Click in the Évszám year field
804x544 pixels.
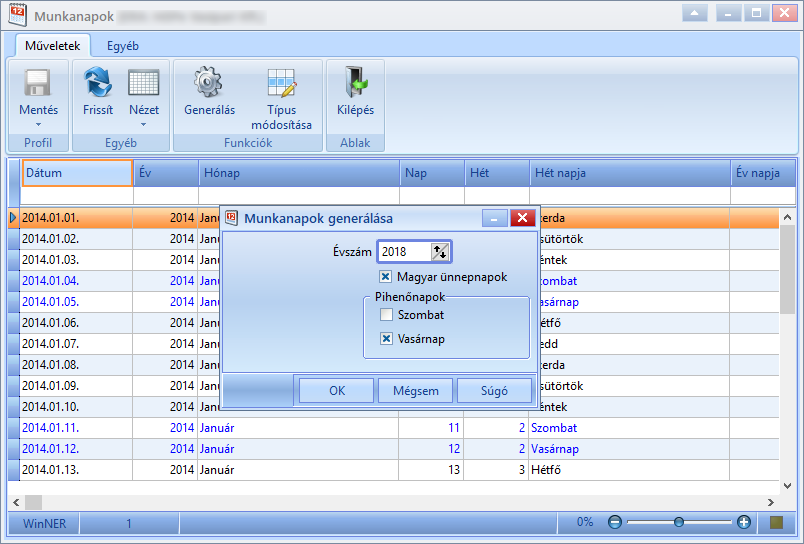[x=405, y=252]
